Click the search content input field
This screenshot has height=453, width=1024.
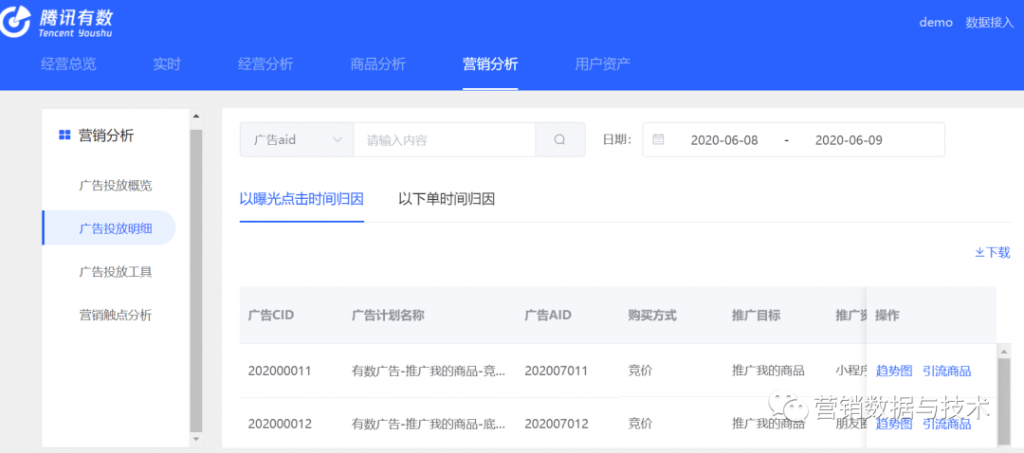pos(444,140)
